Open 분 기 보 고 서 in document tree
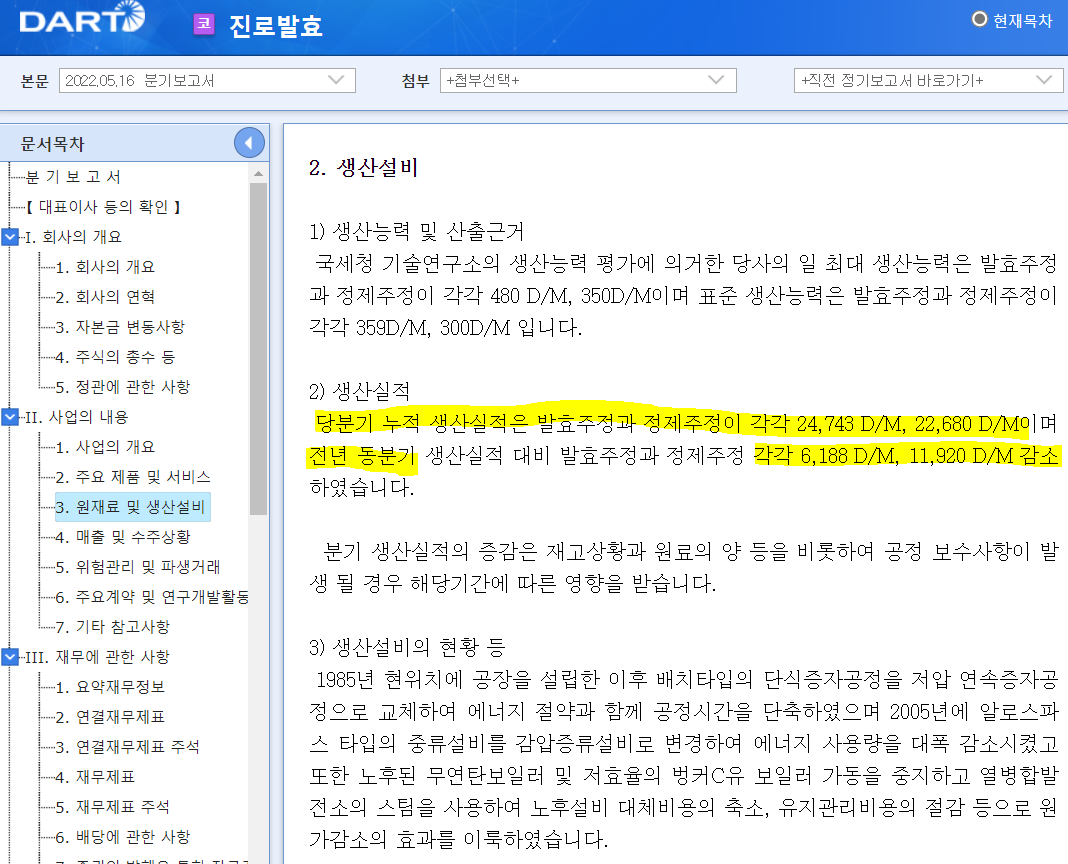Image resolution: width=1068 pixels, height=864 pixels. tap(73, 176)
